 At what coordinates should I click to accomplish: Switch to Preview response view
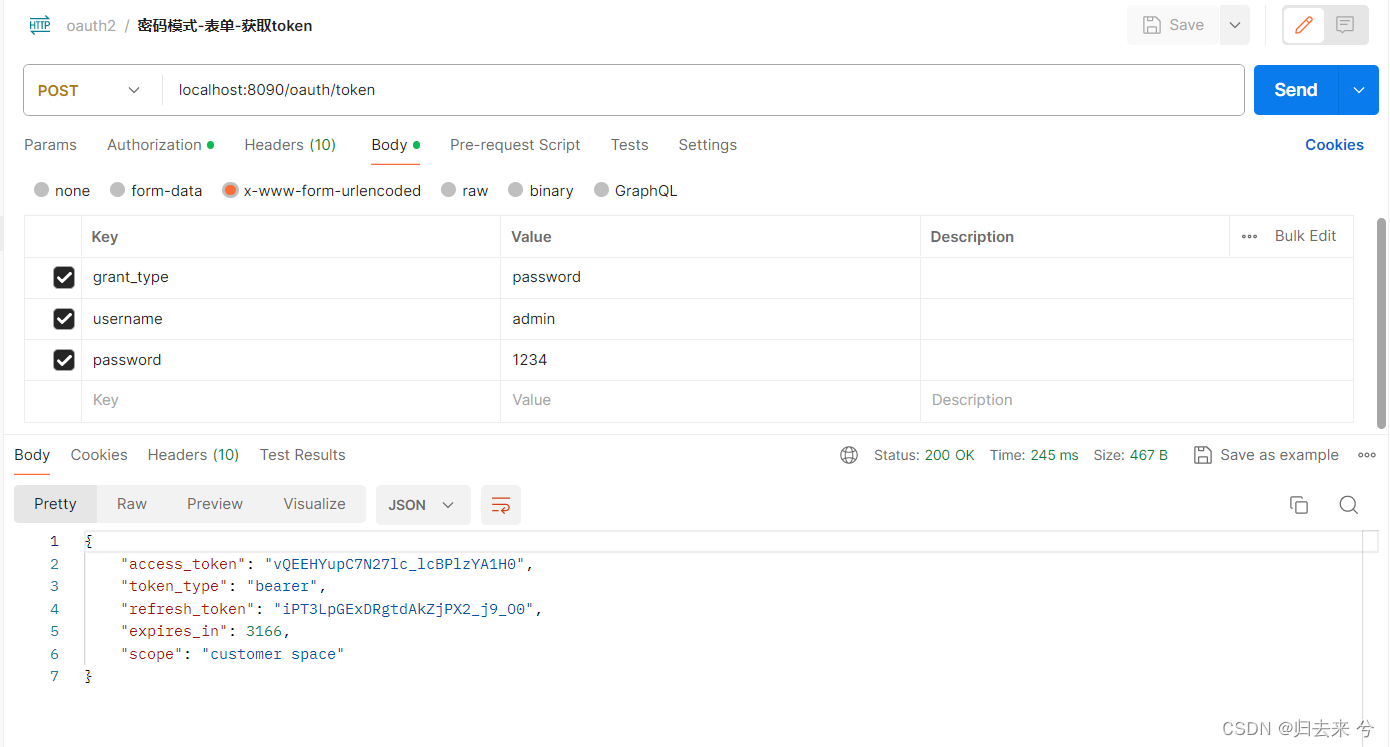tap(215, 504)
